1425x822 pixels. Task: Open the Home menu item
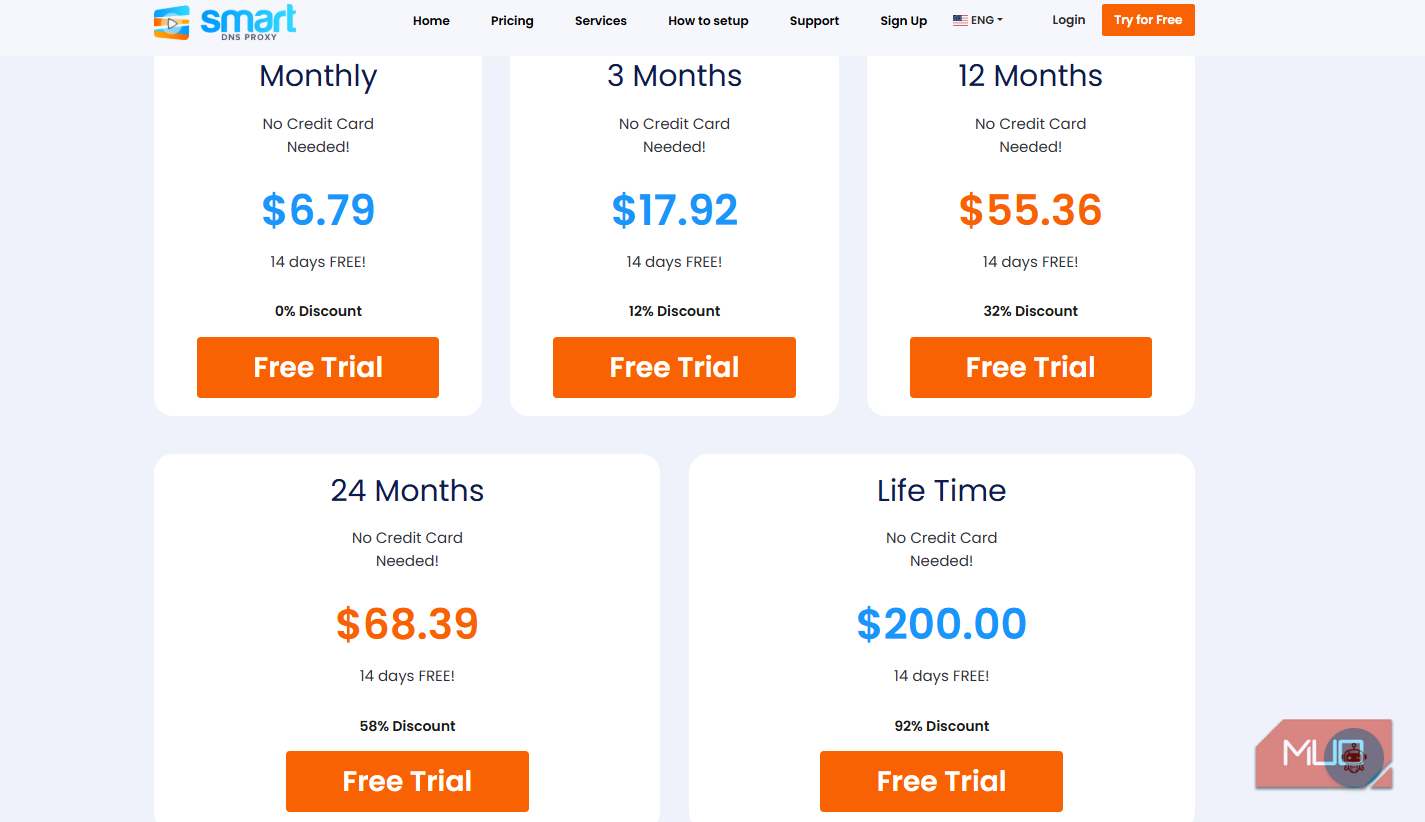[x=431, y=21]
